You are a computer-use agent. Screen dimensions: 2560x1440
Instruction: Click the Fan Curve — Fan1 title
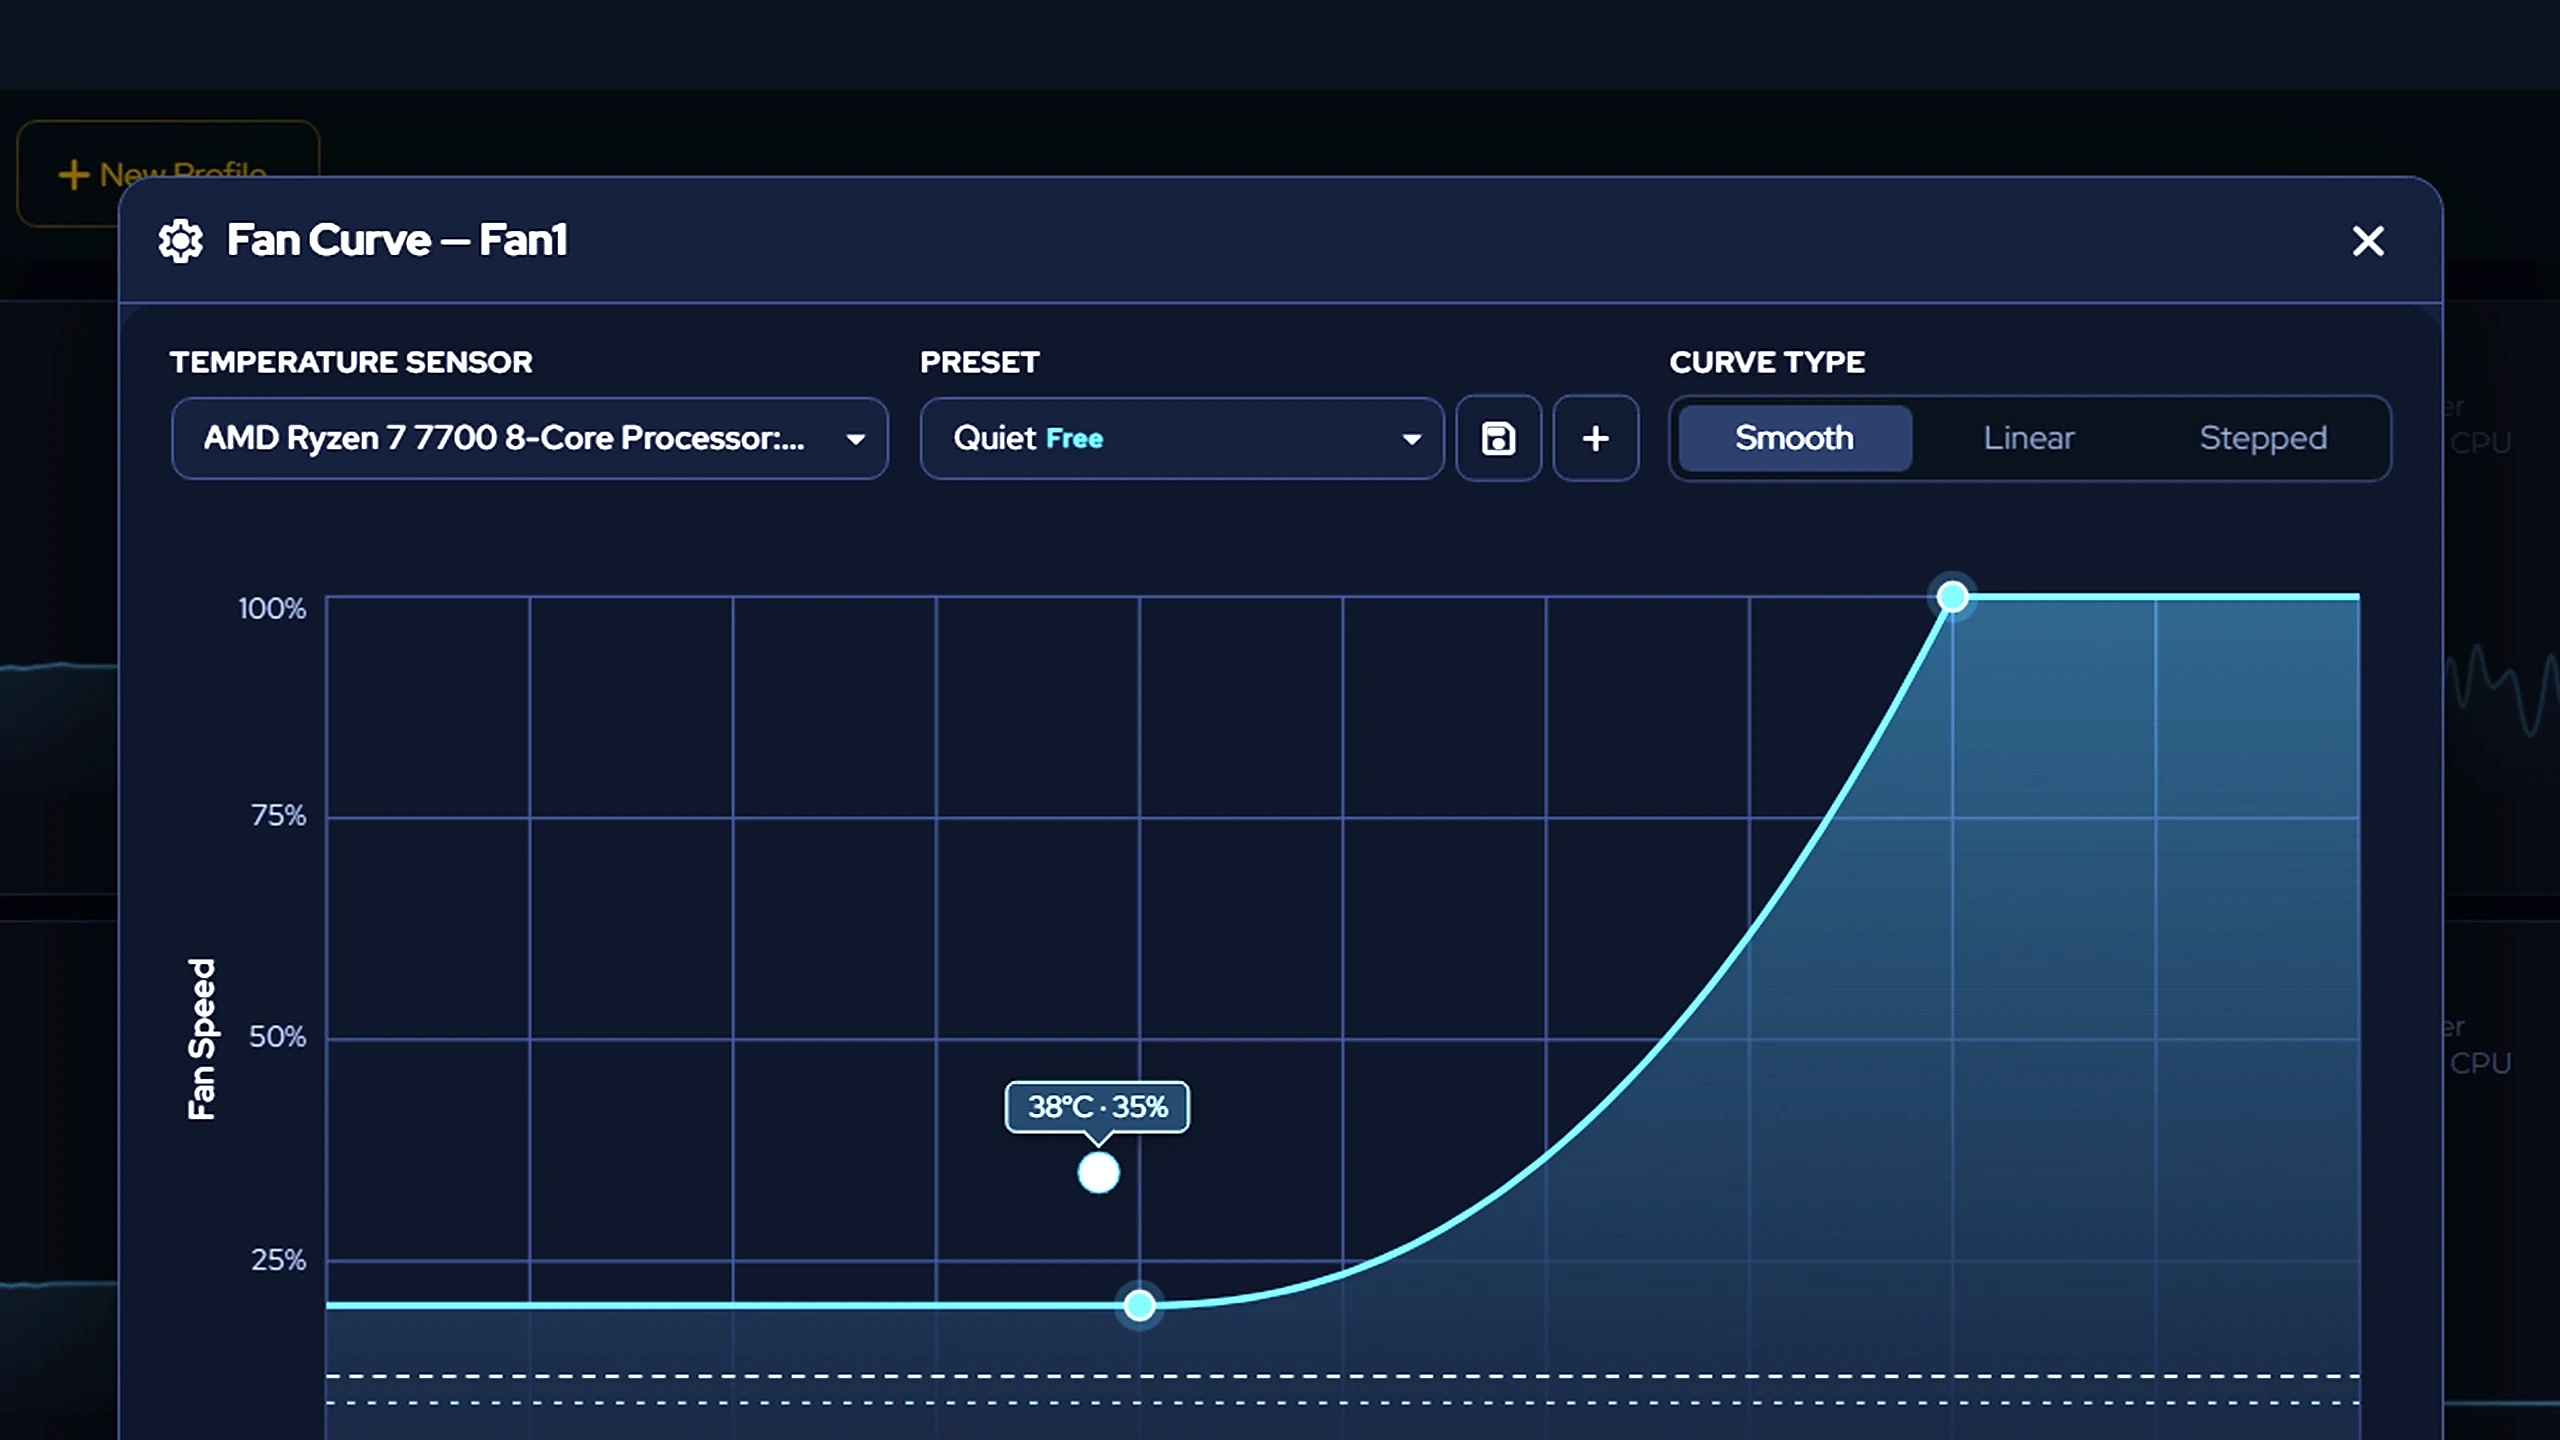(397, 240)
